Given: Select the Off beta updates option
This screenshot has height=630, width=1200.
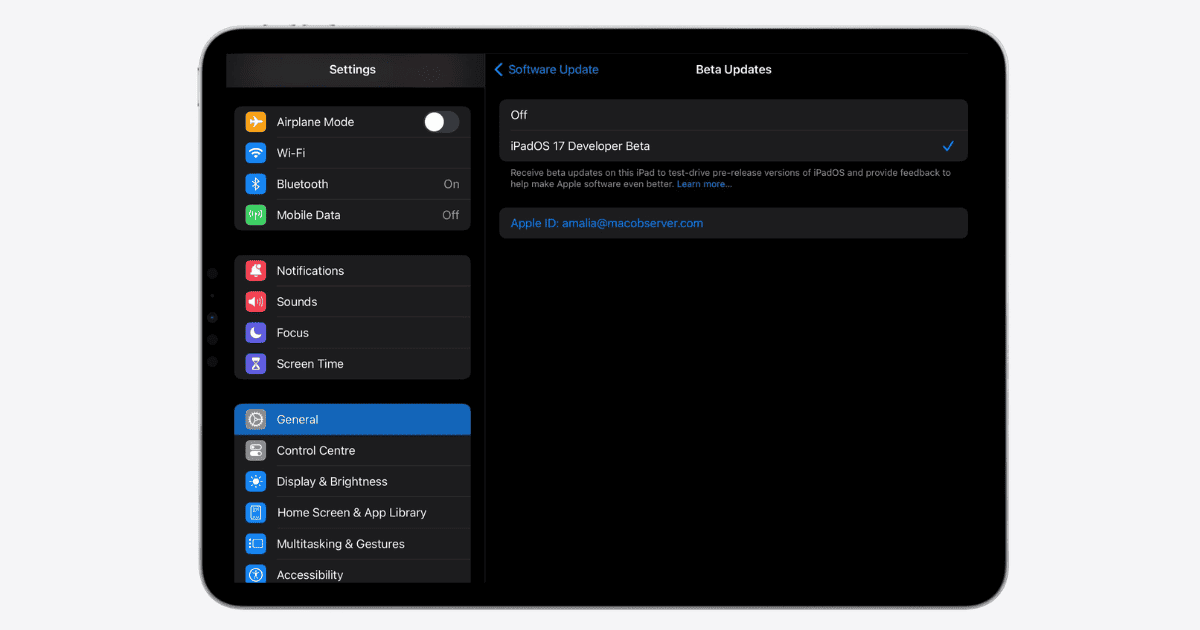Looking at the screenshot, I should point(732,115).
